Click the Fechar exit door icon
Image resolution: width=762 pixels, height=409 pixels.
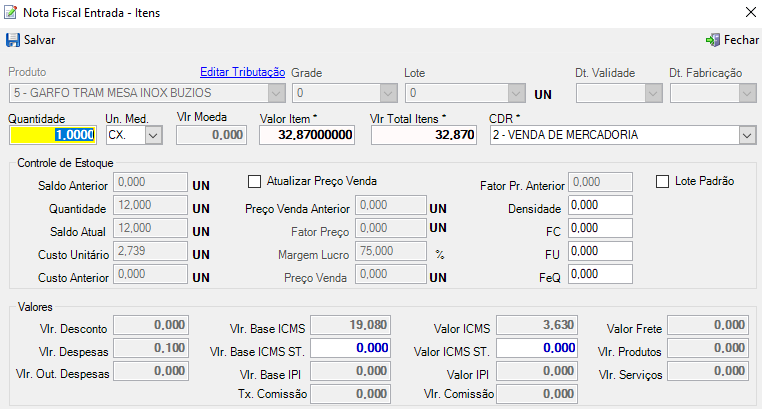coord(713,40)
